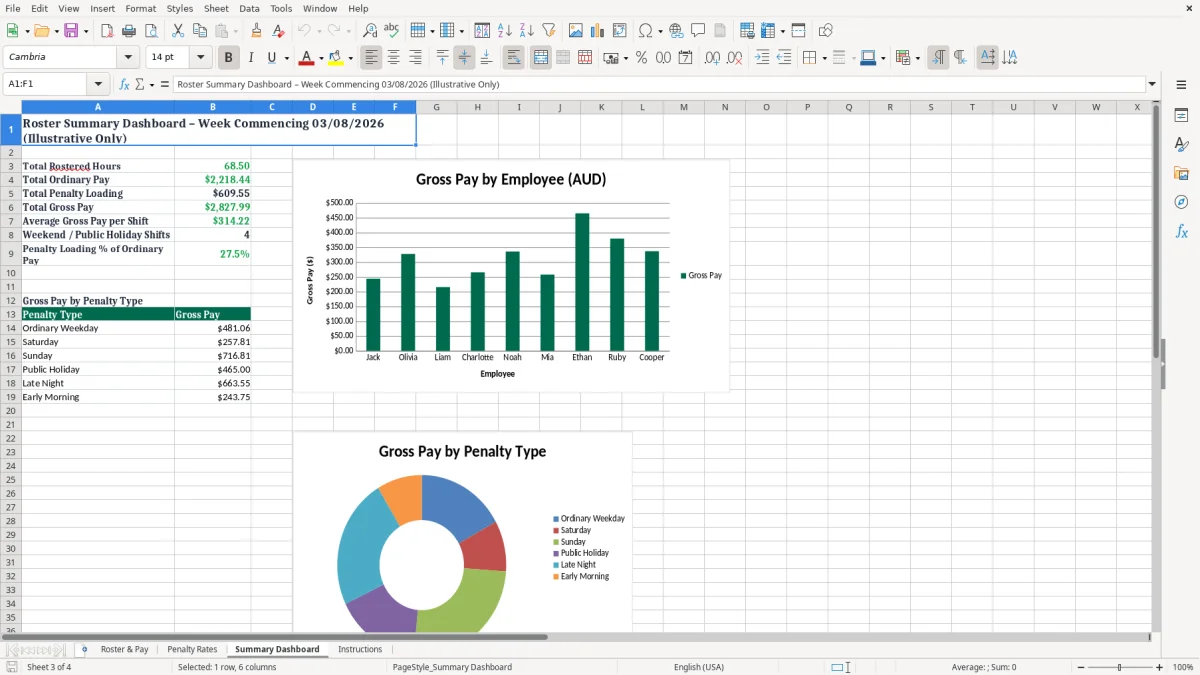Click the 100% zoom level
The width and height of the screenshot is (1200, 675).
pos(1183,667)
